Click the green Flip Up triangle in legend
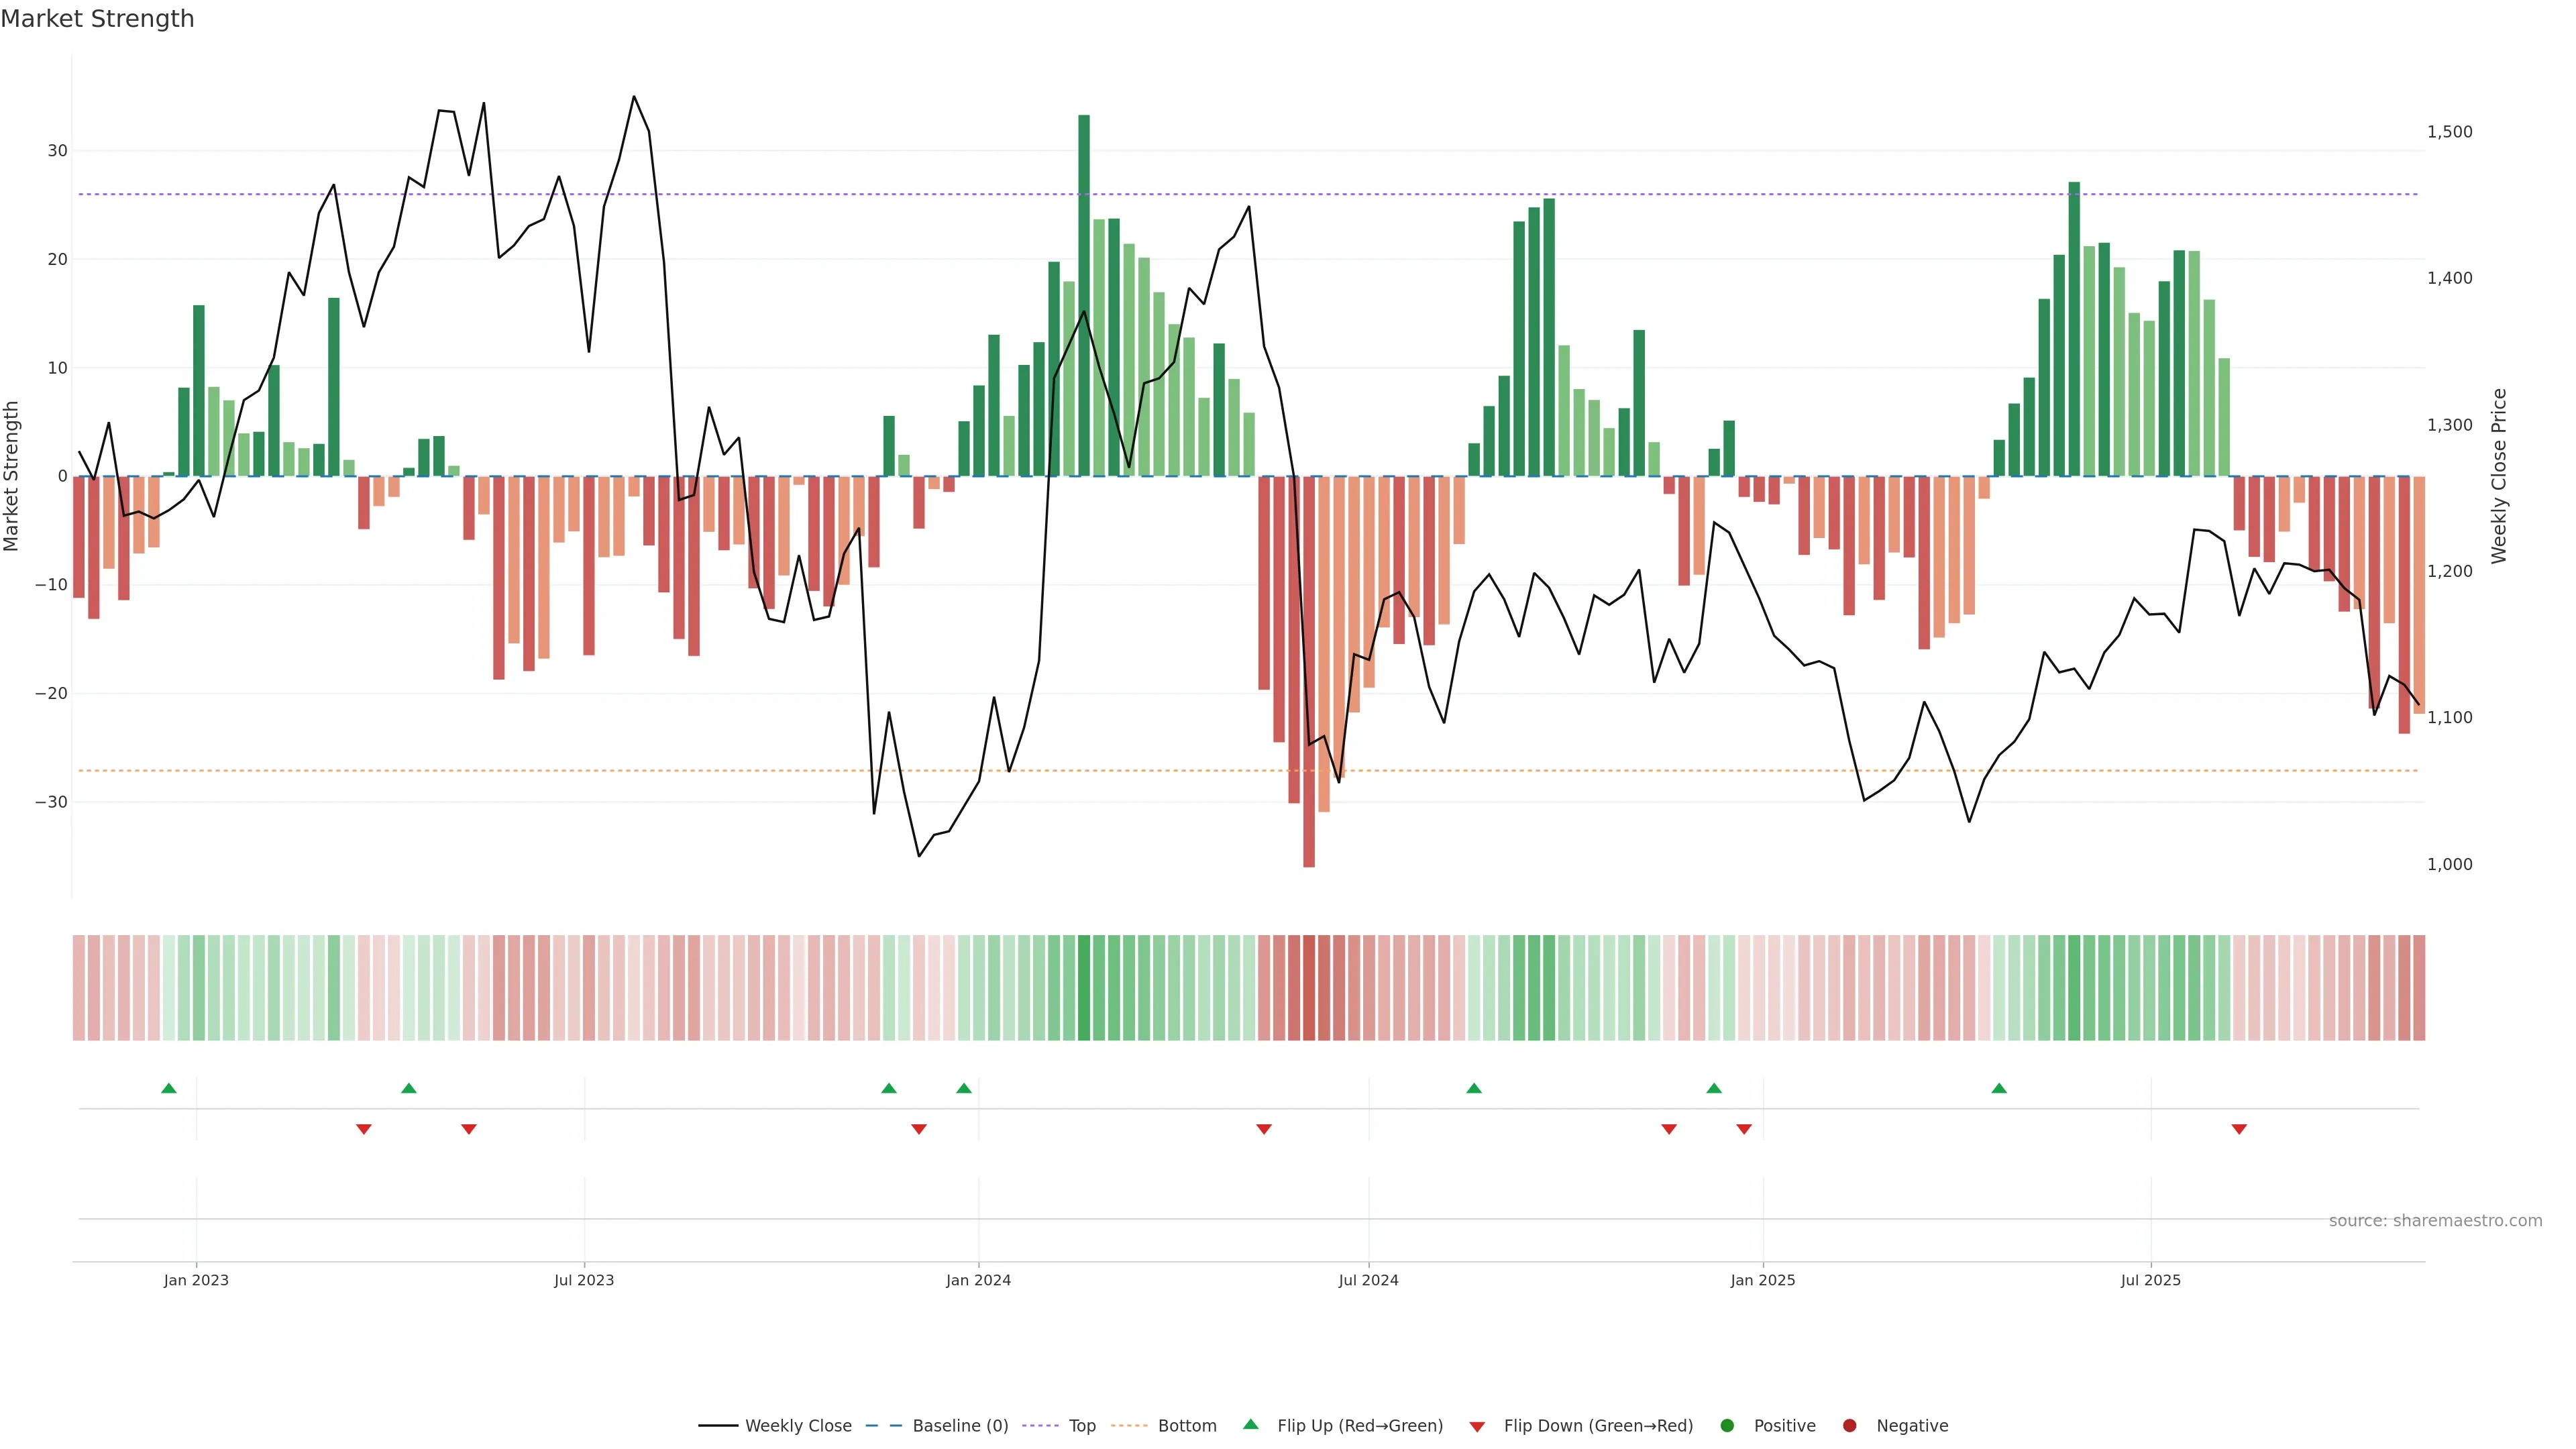Viewport: 2576px width, 1449px height. click(1250, 1424)
